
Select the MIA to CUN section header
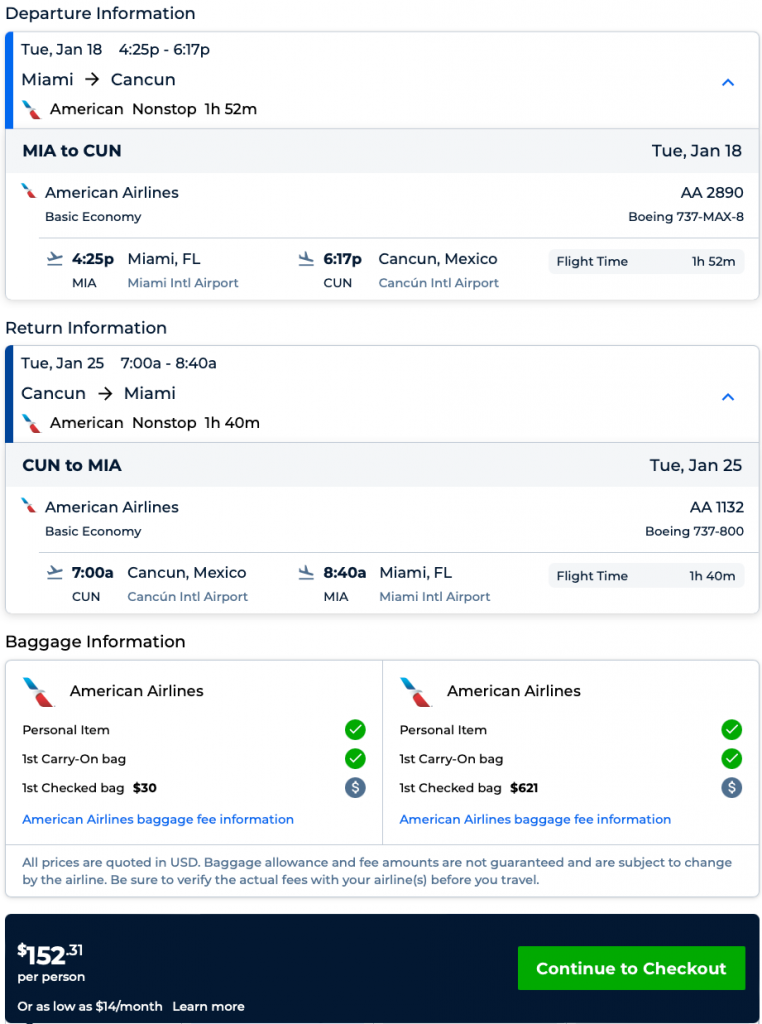[x=72, y=151]
